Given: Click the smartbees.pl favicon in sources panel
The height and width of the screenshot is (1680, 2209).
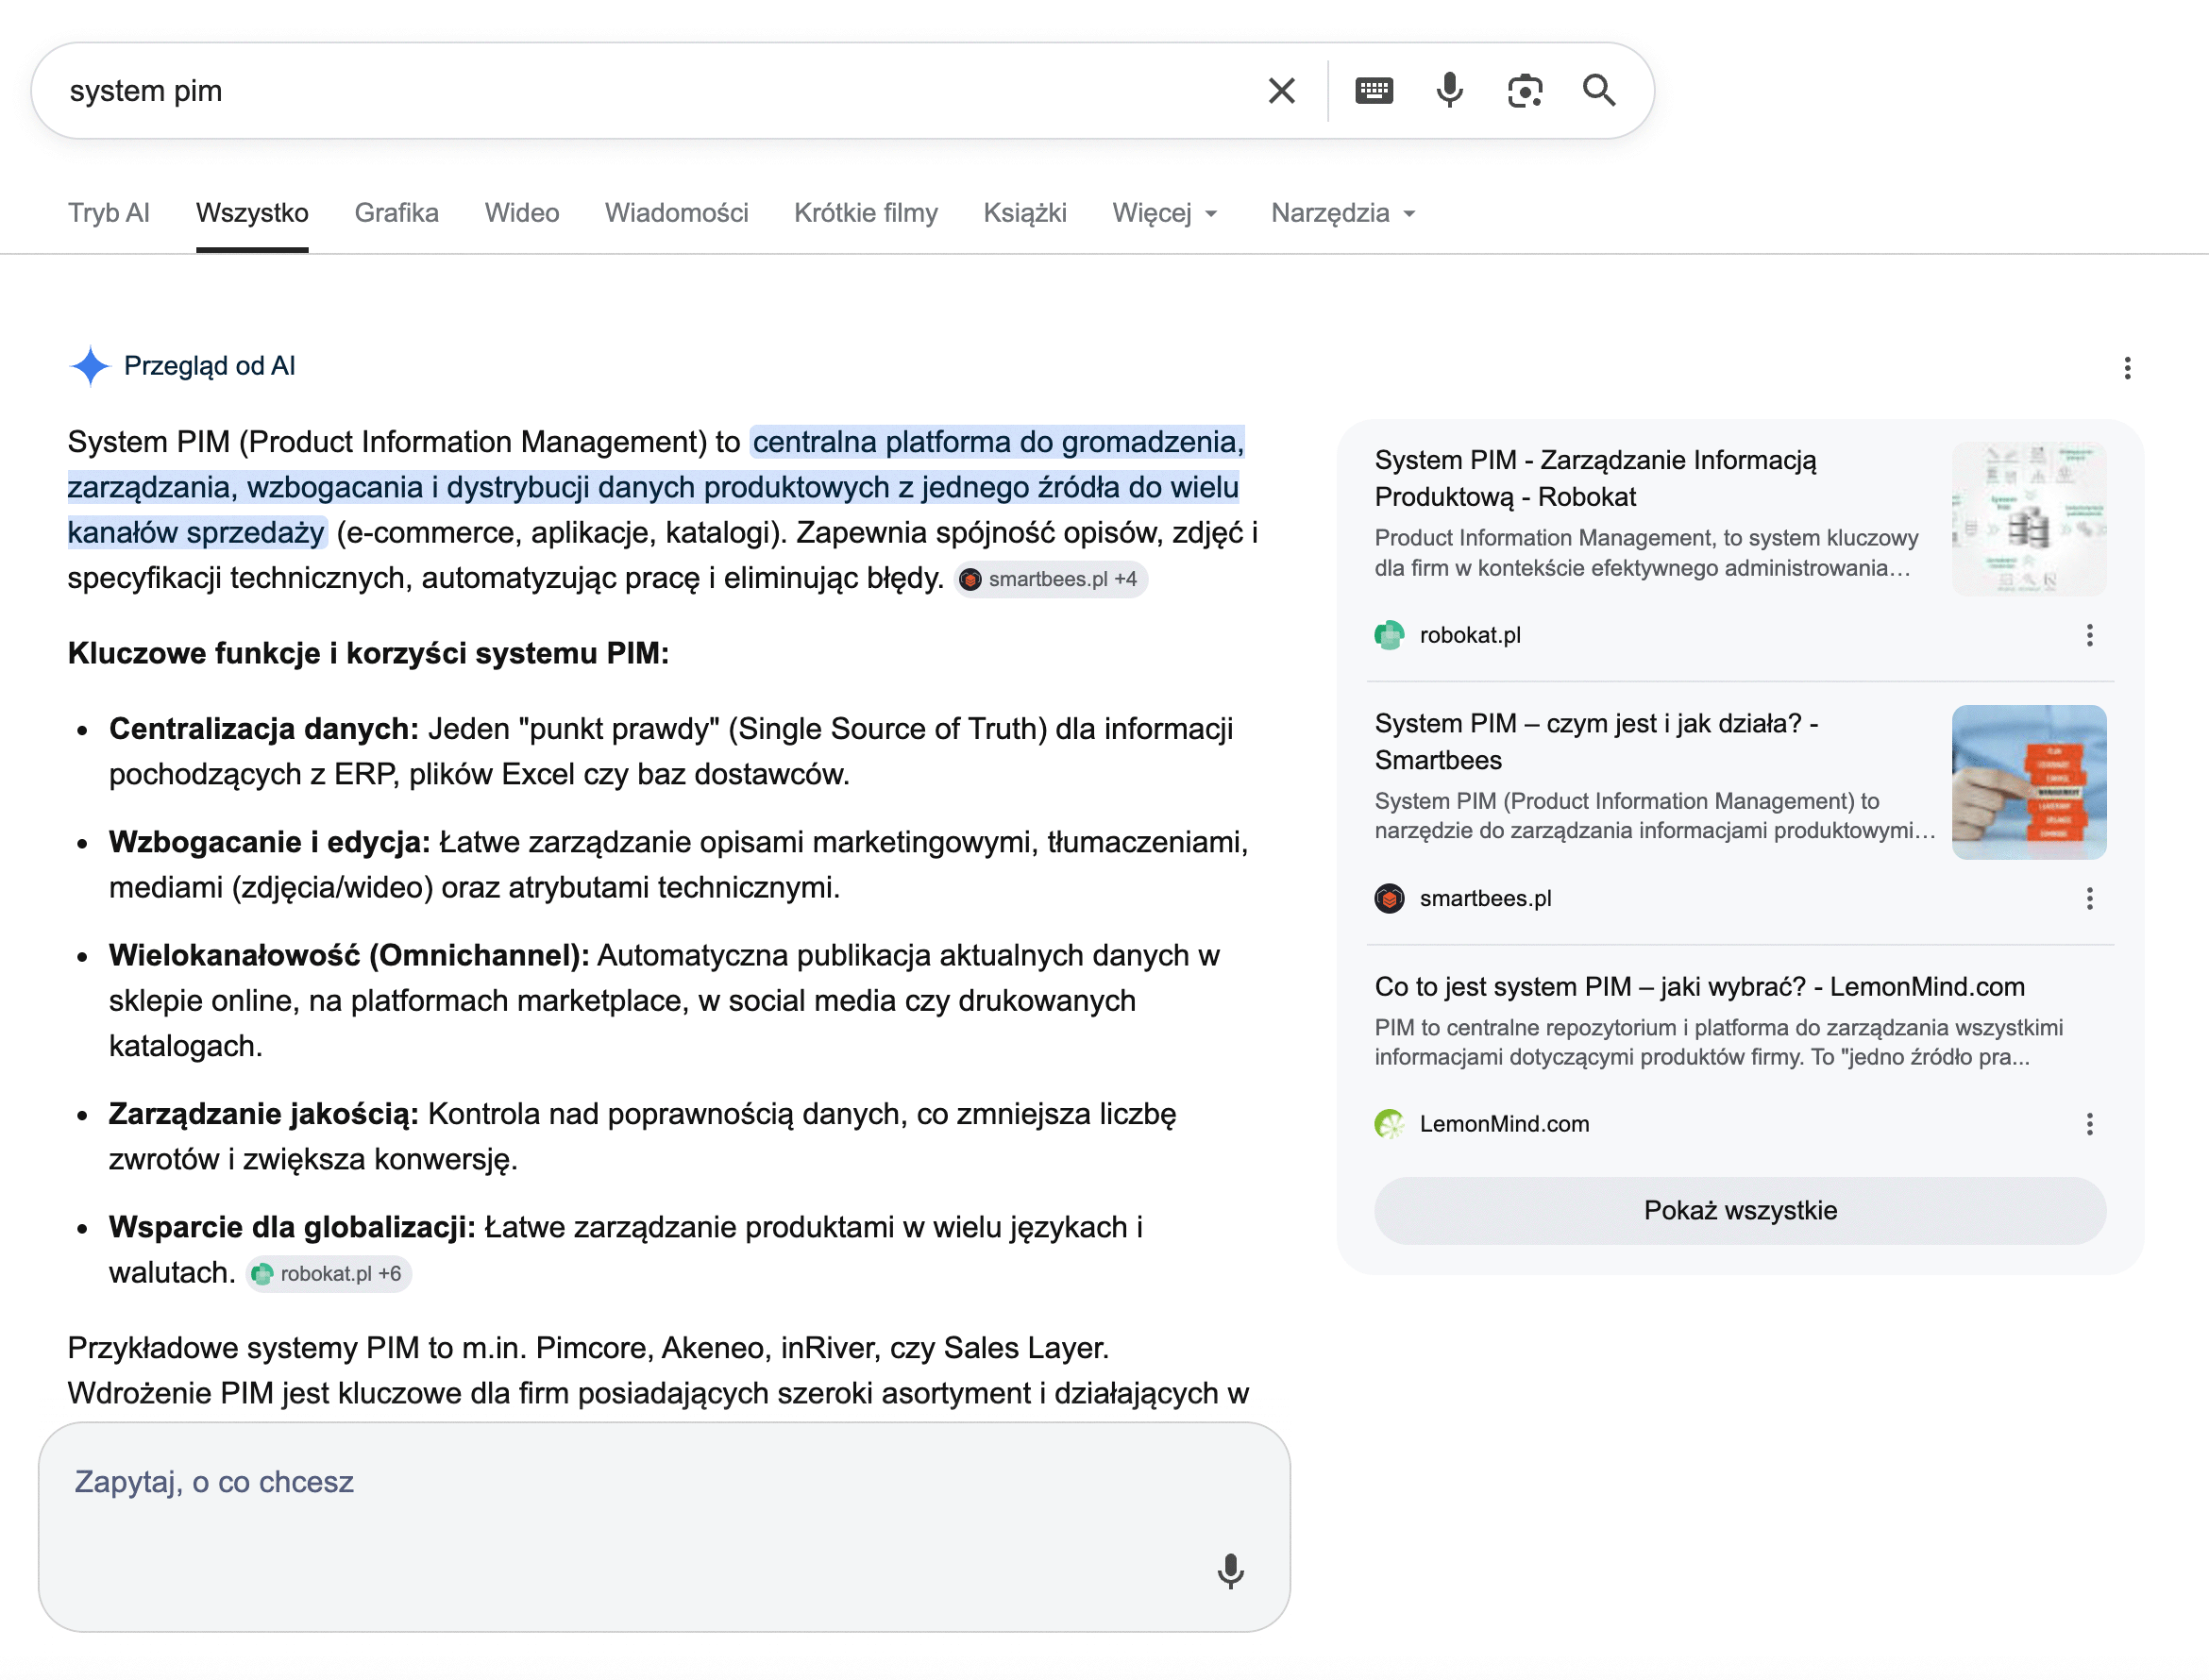Looking at the screenshot, I should [x=1389, y=898].
